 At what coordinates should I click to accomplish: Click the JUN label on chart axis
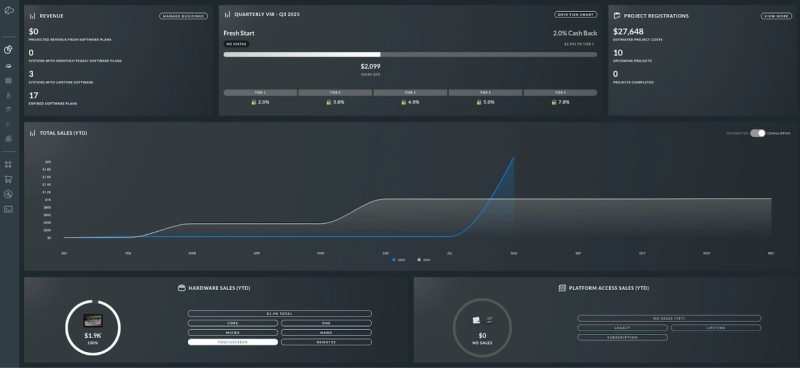(x=385, y=253)
